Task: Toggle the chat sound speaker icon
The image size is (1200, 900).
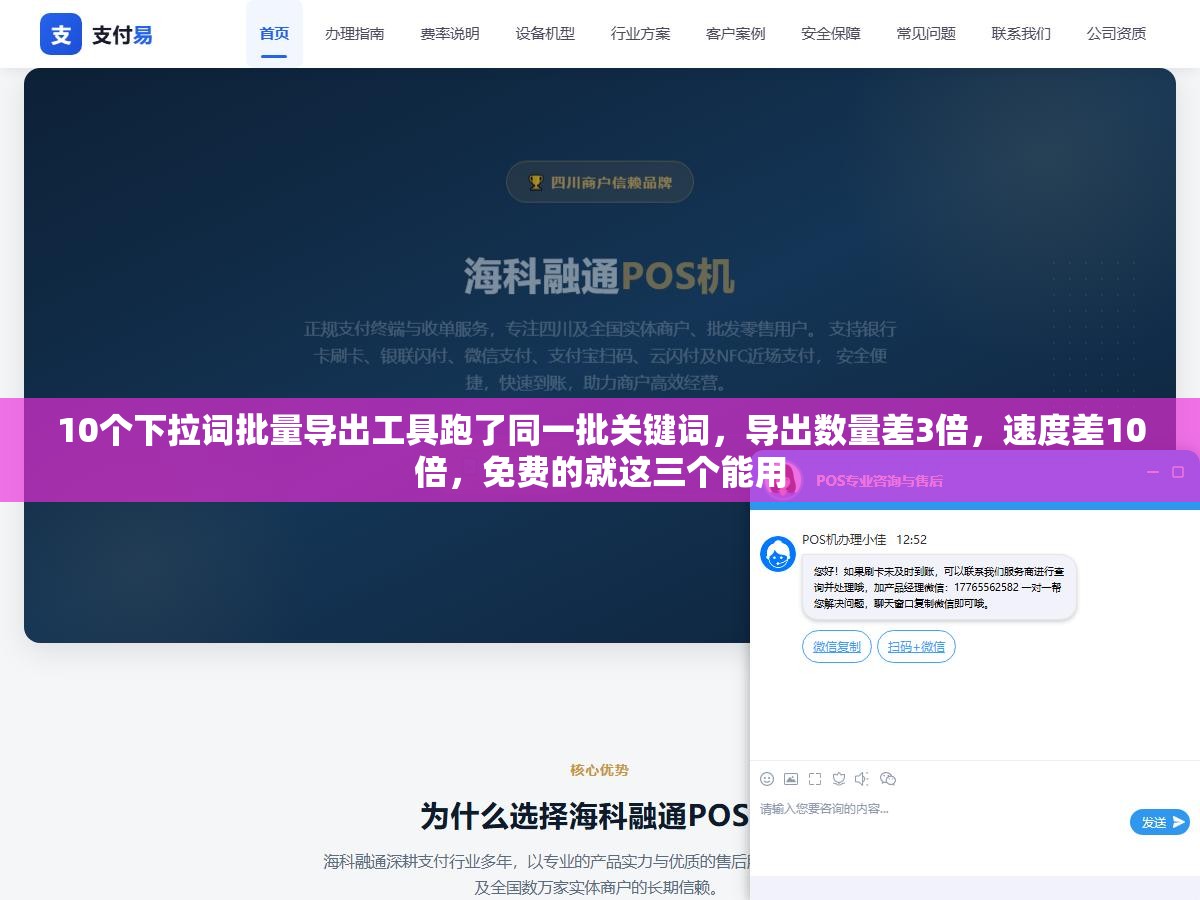Action: pos(863,779)
